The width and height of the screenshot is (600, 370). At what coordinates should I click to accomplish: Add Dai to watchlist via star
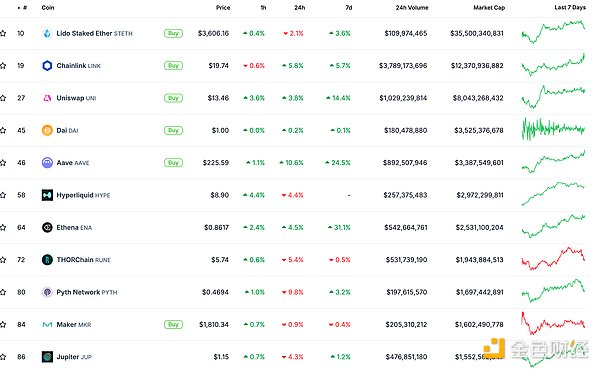click(3, 130)
